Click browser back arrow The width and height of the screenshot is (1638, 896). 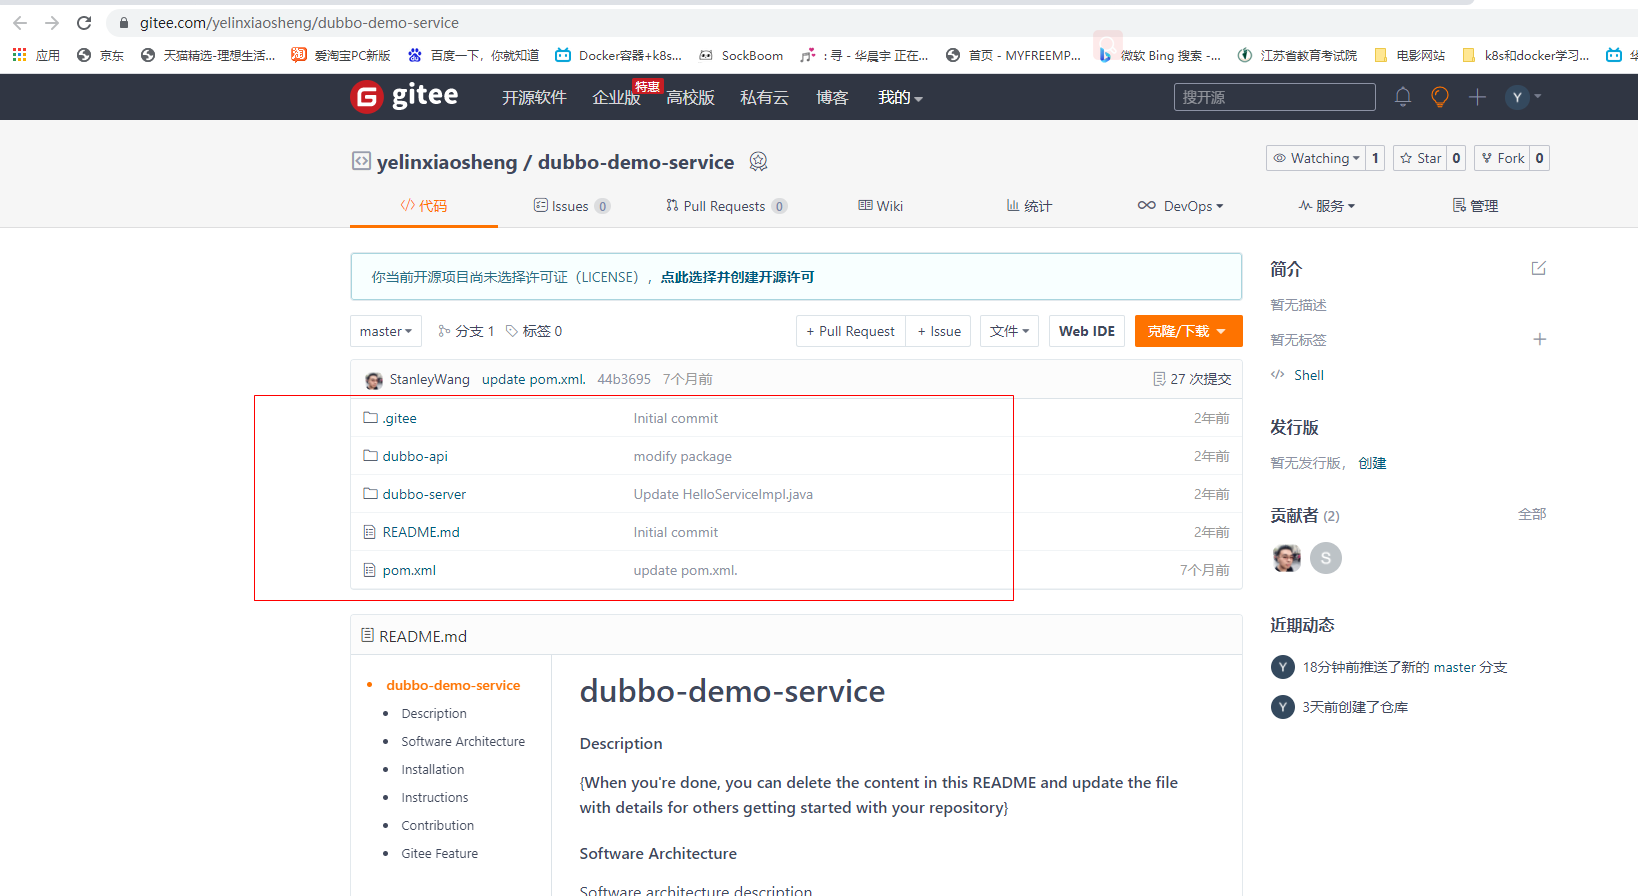coord(20,22)
